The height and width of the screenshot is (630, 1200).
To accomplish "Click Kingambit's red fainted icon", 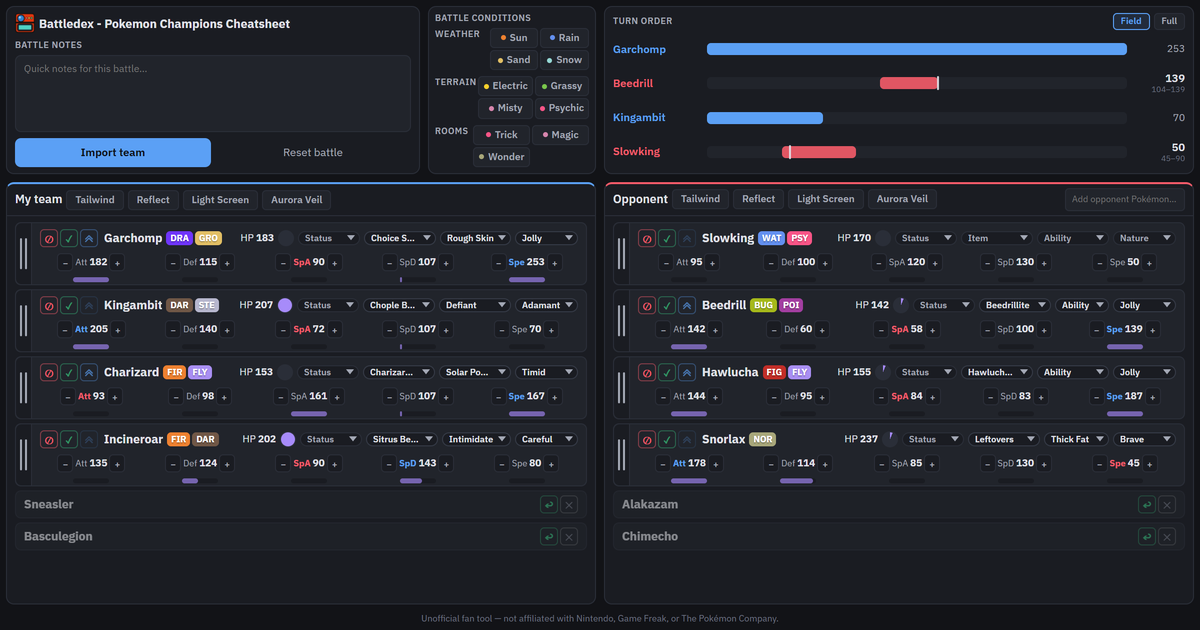I will click(48, 305).
